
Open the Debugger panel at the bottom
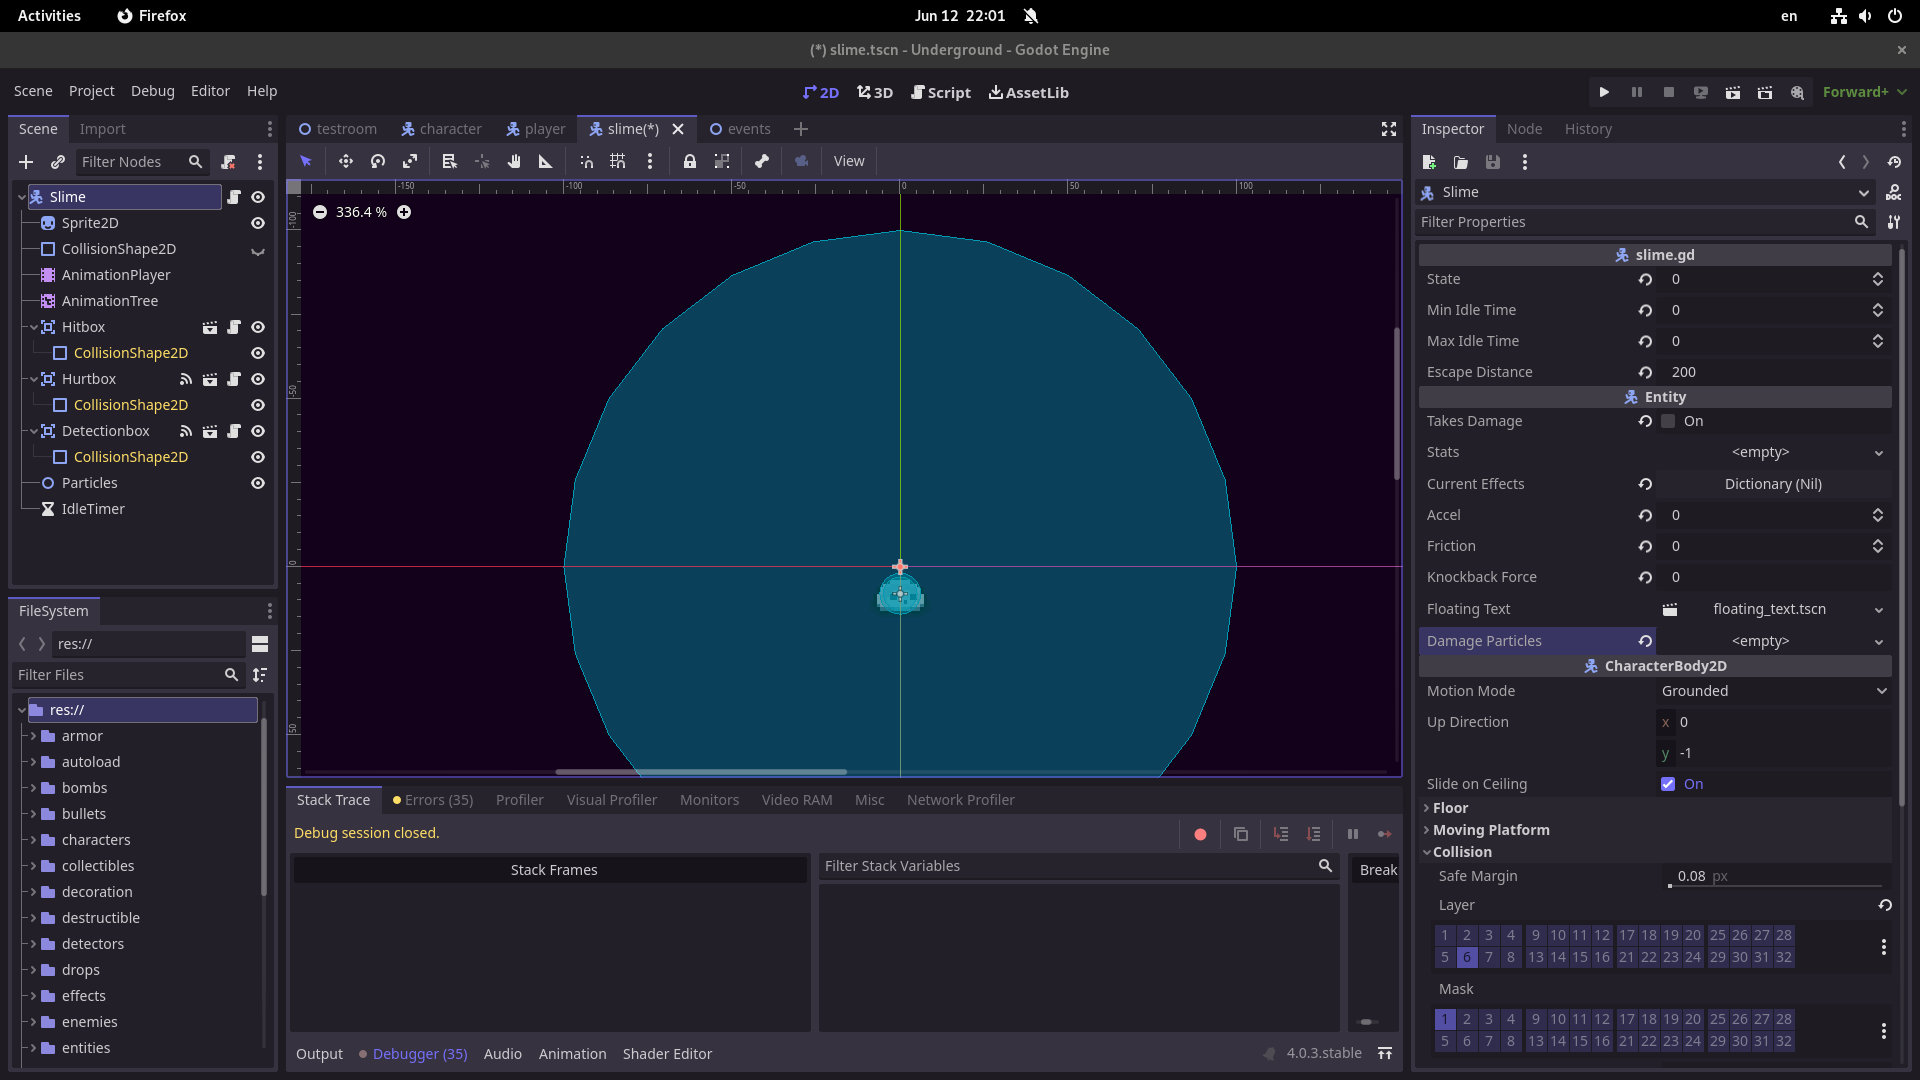coord(418,1053)
